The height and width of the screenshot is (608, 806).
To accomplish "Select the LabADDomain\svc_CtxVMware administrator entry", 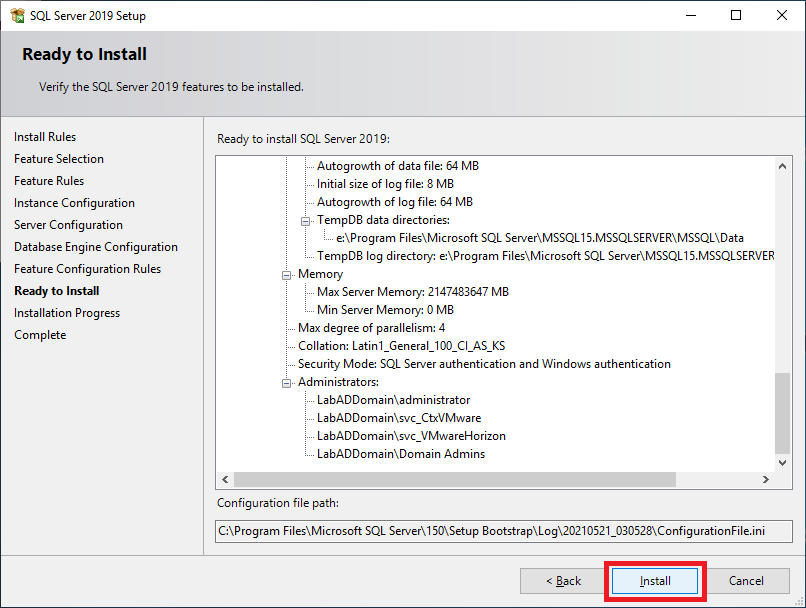I will [399, 418].
